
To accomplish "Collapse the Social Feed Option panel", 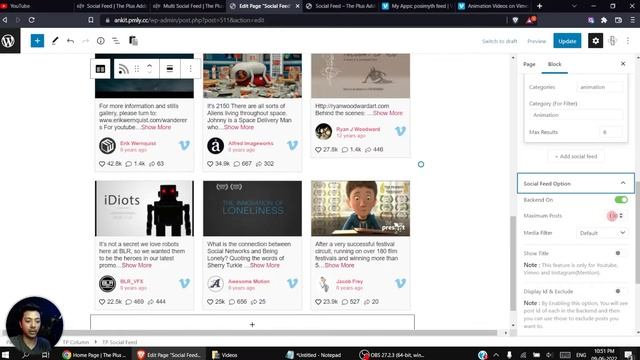I will pos(576,183).
